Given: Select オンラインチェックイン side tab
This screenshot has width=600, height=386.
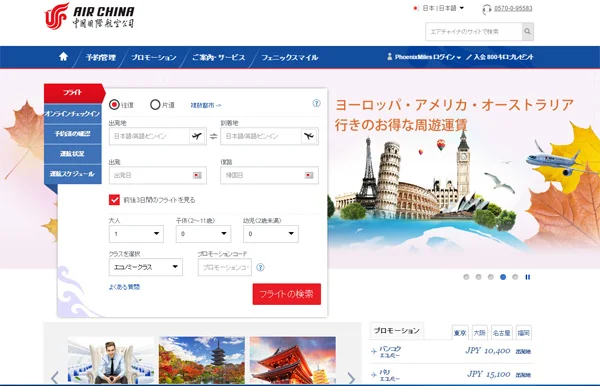Looking at the screenshot, I should coord(73,114).
